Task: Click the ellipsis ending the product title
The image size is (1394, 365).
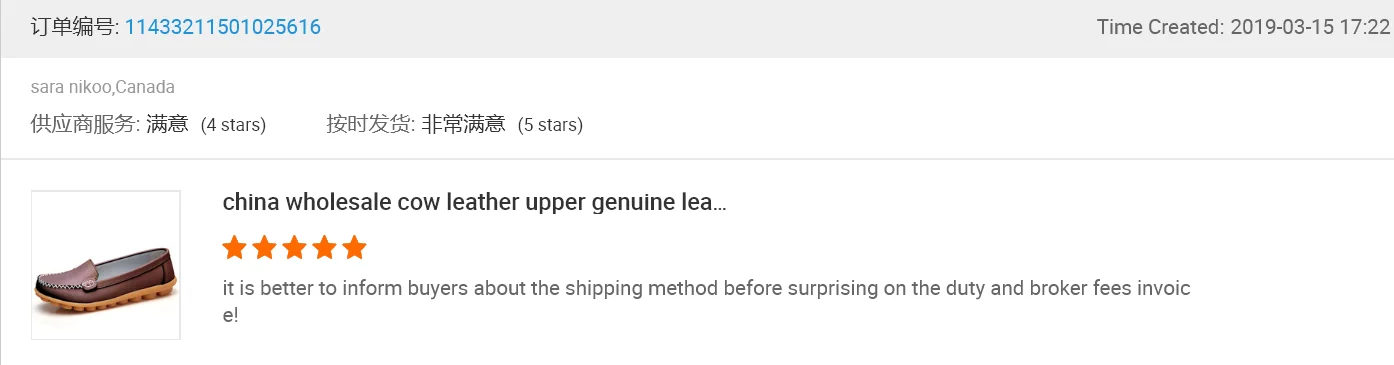Action: (717, 203)
